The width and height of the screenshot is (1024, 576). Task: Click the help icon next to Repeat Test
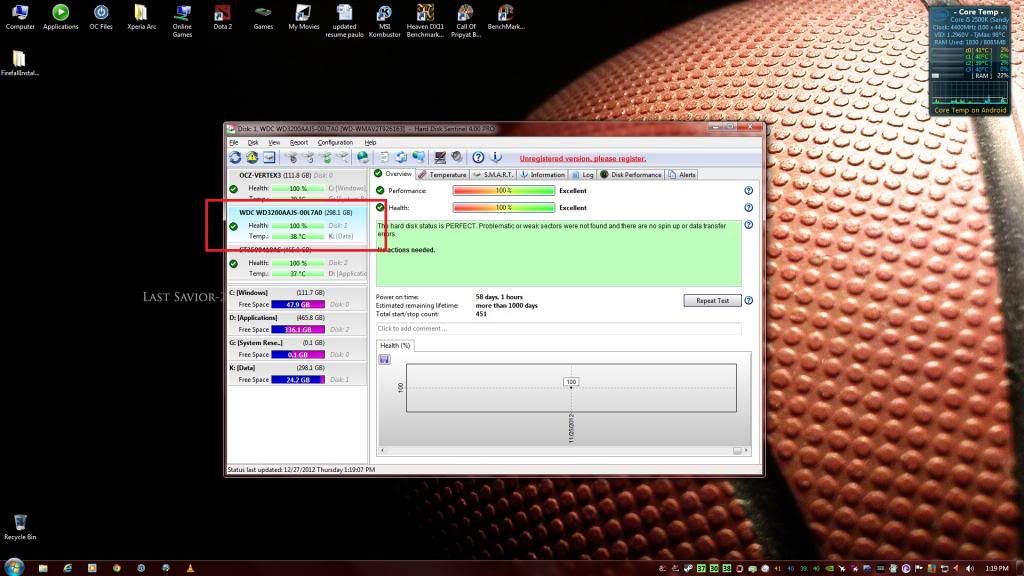[748, 300]
